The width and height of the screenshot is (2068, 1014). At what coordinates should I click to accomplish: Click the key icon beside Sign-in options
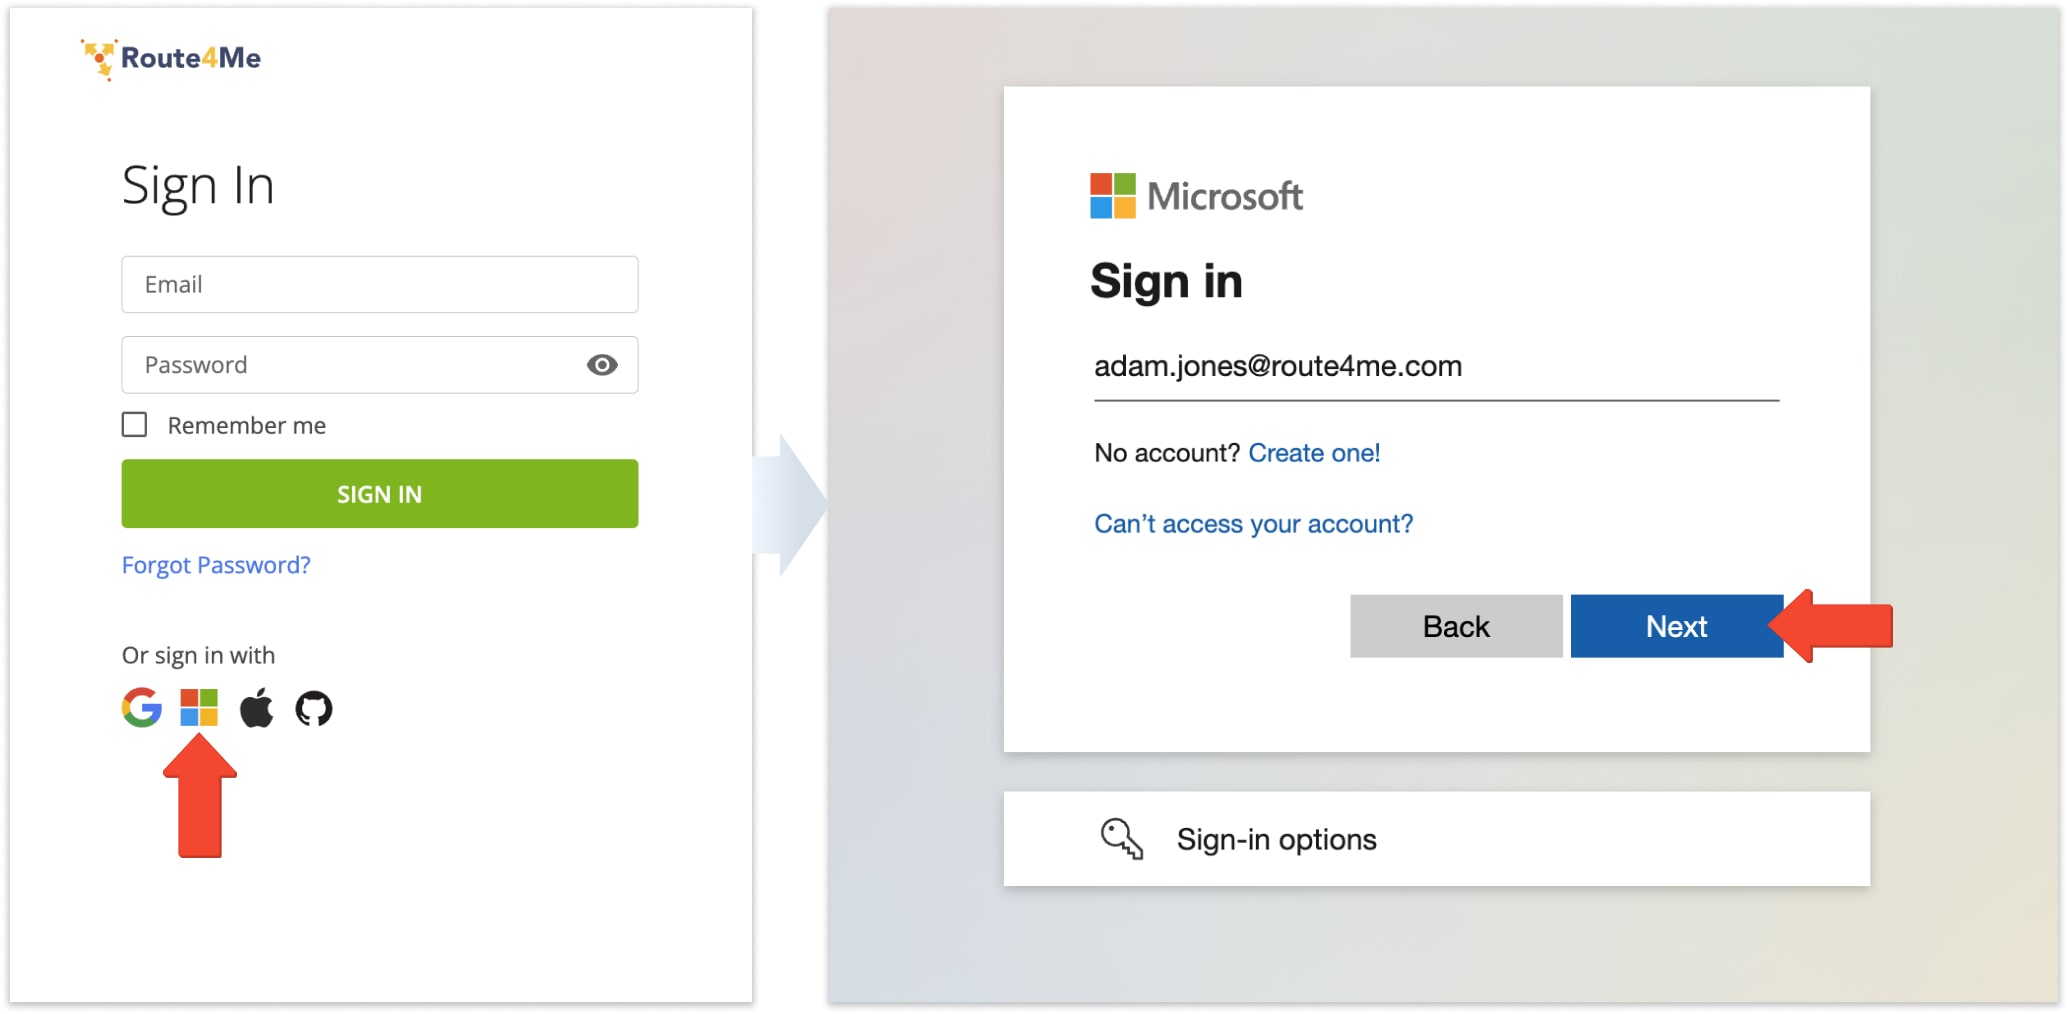tap(1121, 839)
